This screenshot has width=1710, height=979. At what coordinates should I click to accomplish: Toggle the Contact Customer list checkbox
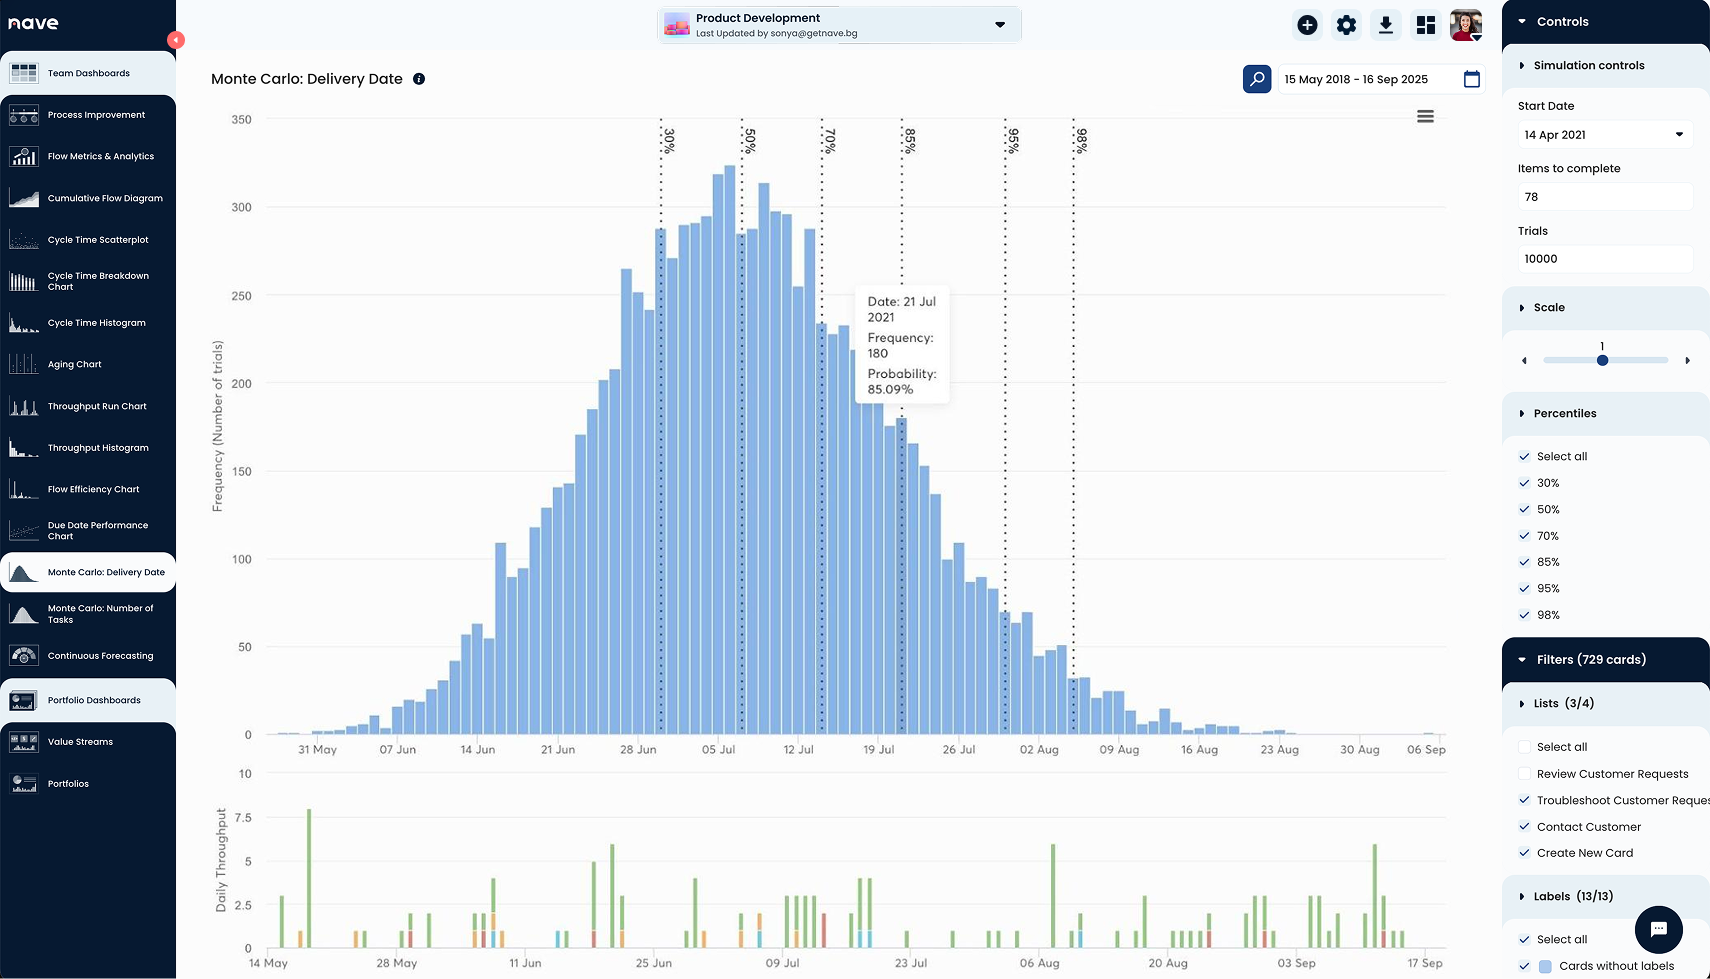tap(1524, 827)
